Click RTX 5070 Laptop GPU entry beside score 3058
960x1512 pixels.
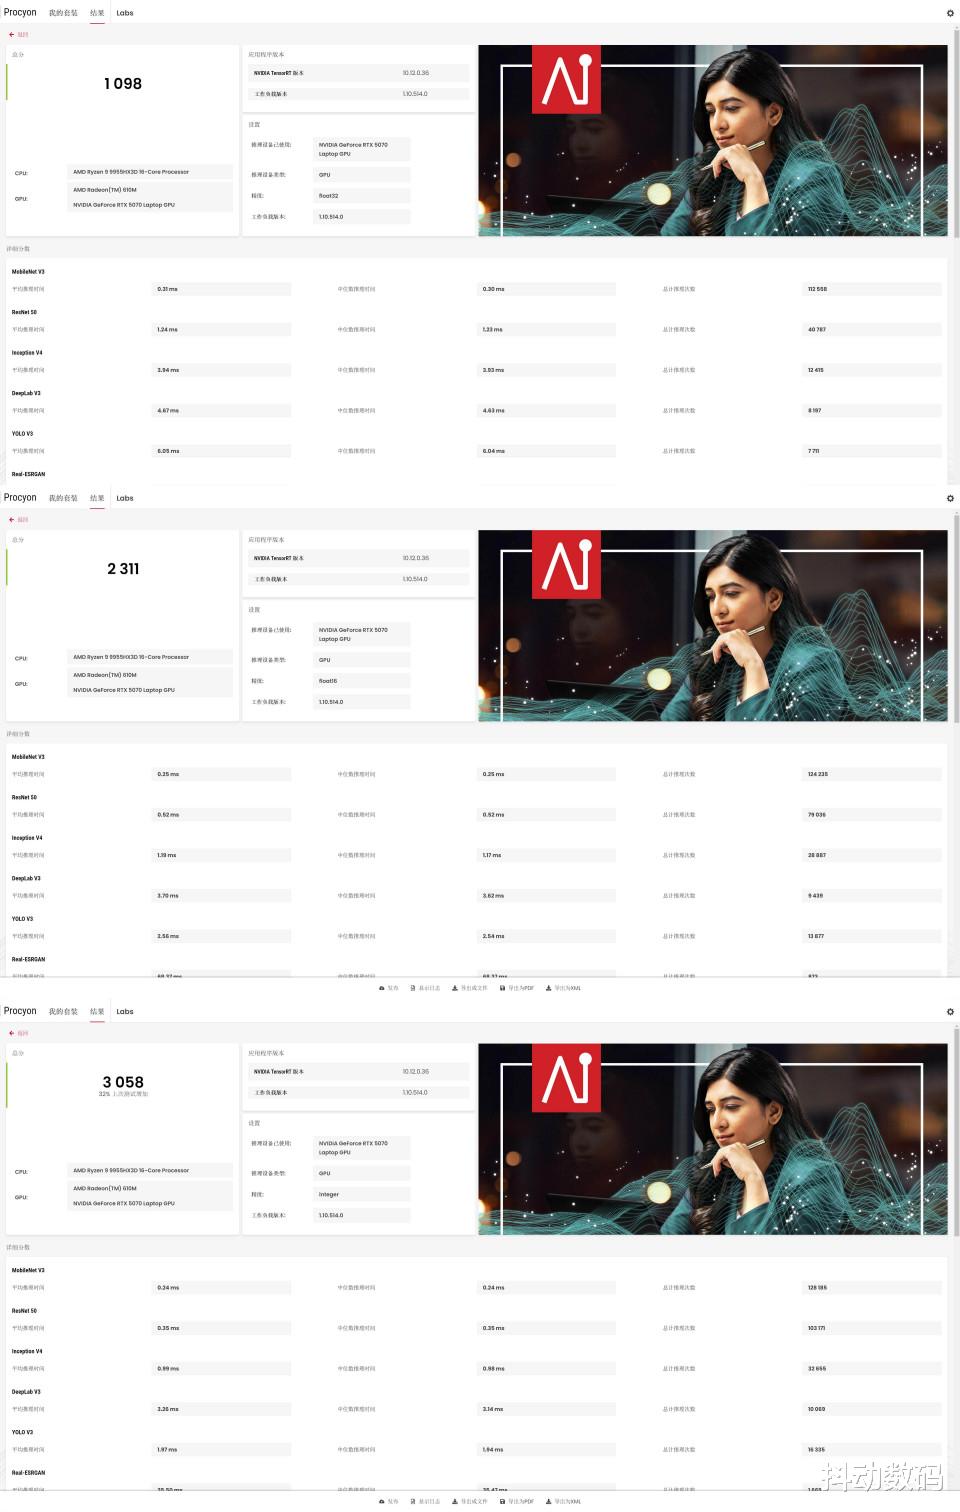(x=150, y=1203)
